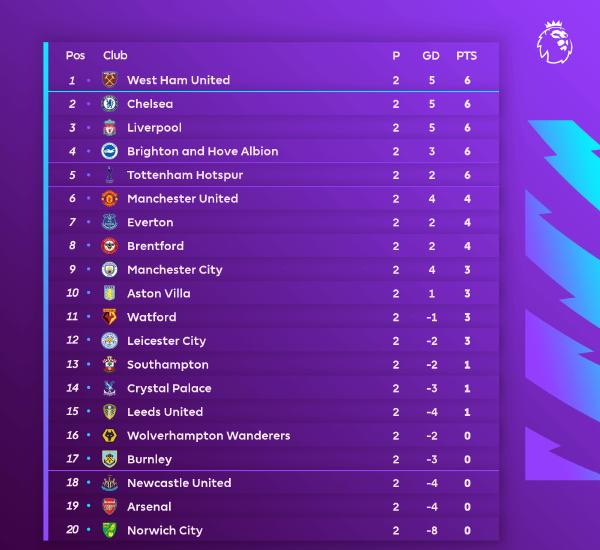Click the Watford club crest
This screenshot has width=600, height=550.
pyautogui.click(x=110, y=317)
